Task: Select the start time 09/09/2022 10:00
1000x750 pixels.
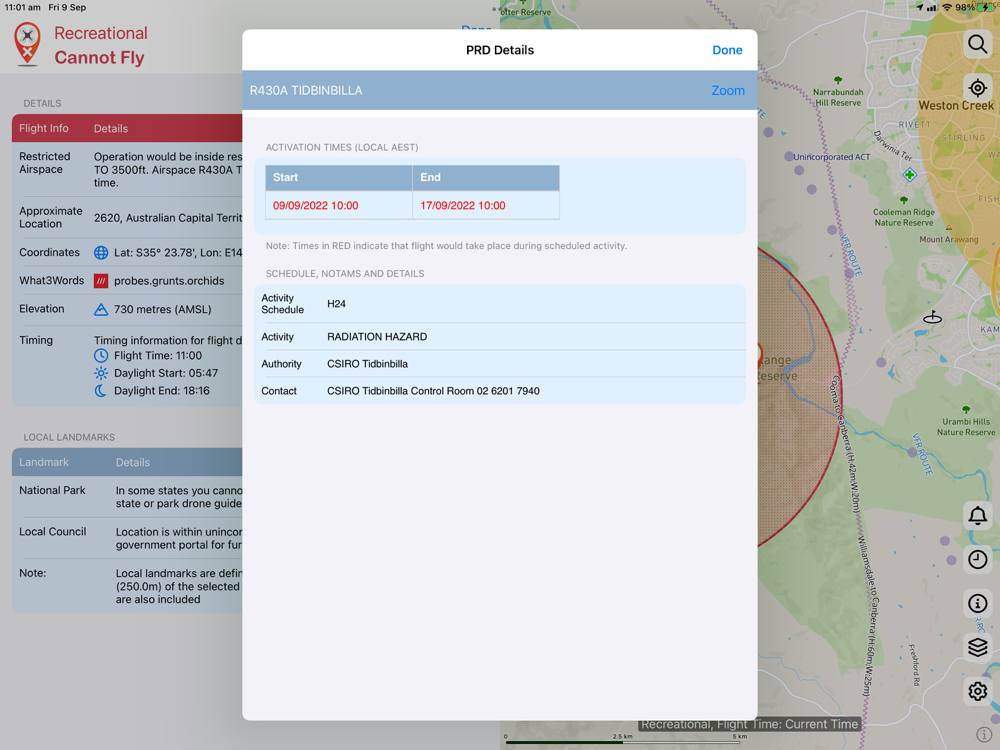Action: [316, 205]
